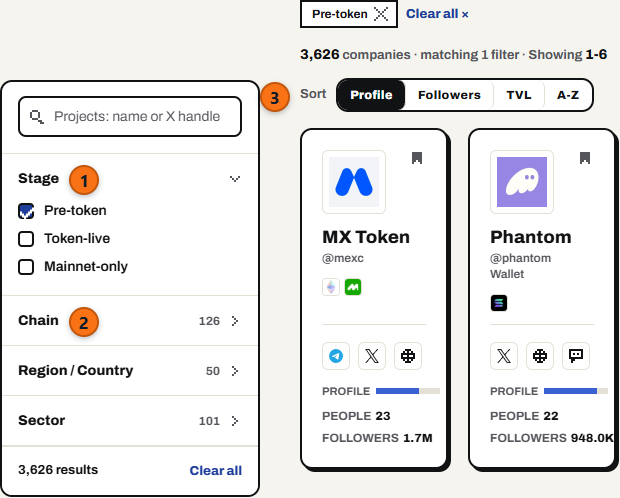This screenshot has width=620, height=498.
Task: Click the @mexc handle
Action: coord(343,258)
